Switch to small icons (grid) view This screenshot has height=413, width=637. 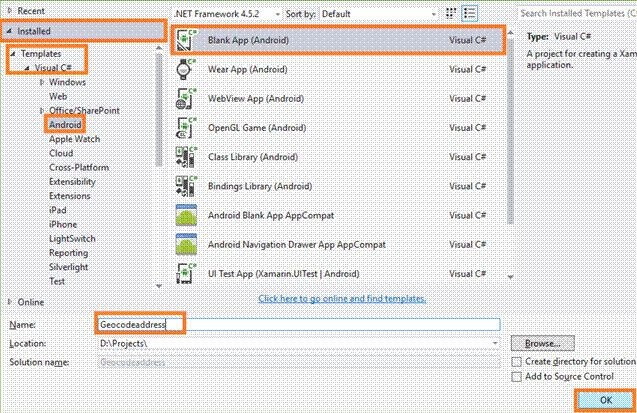coord(451,13)
